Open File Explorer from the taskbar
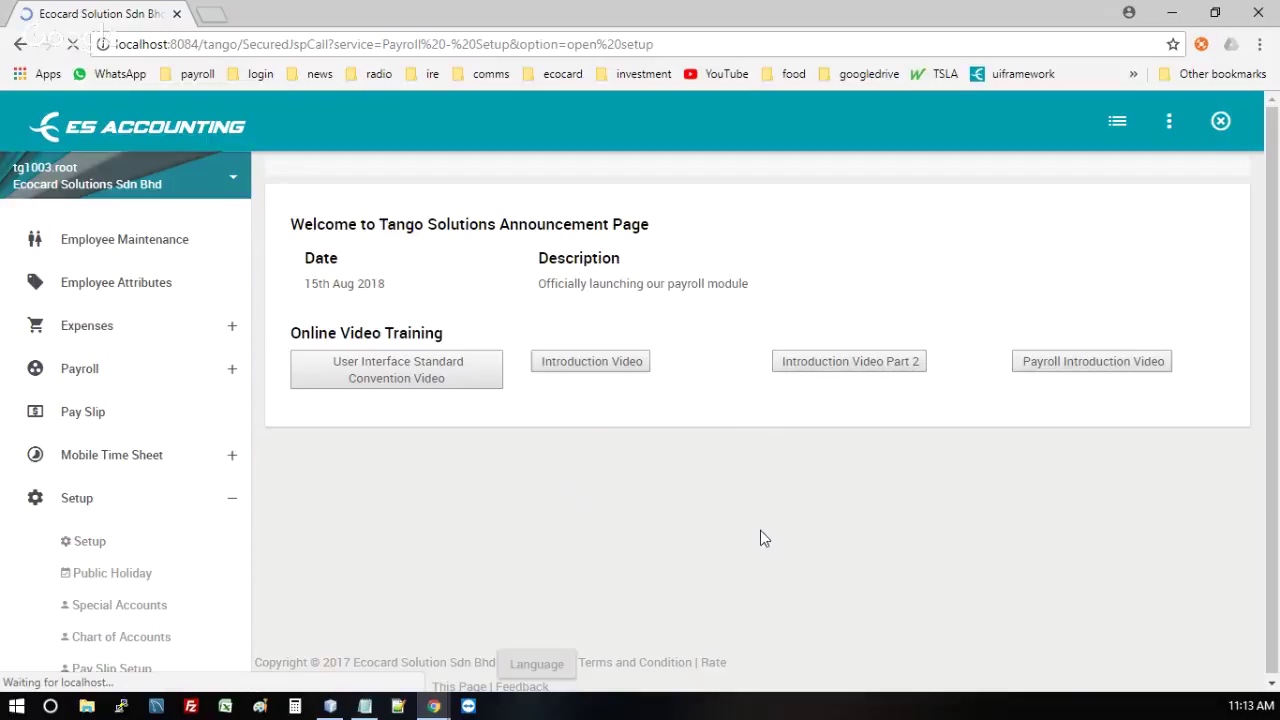 (x=87, y=706)
